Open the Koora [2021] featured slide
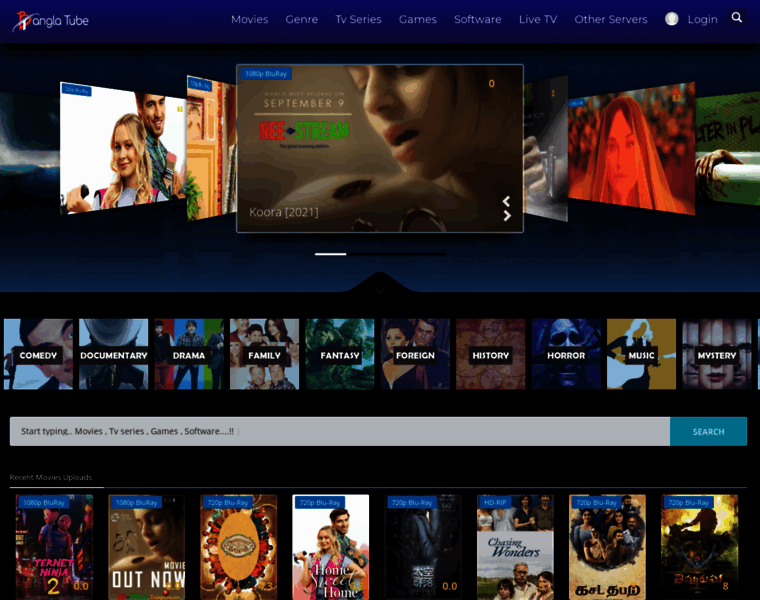The width and height of the screenshot is (760, 600). click(380, 148)
